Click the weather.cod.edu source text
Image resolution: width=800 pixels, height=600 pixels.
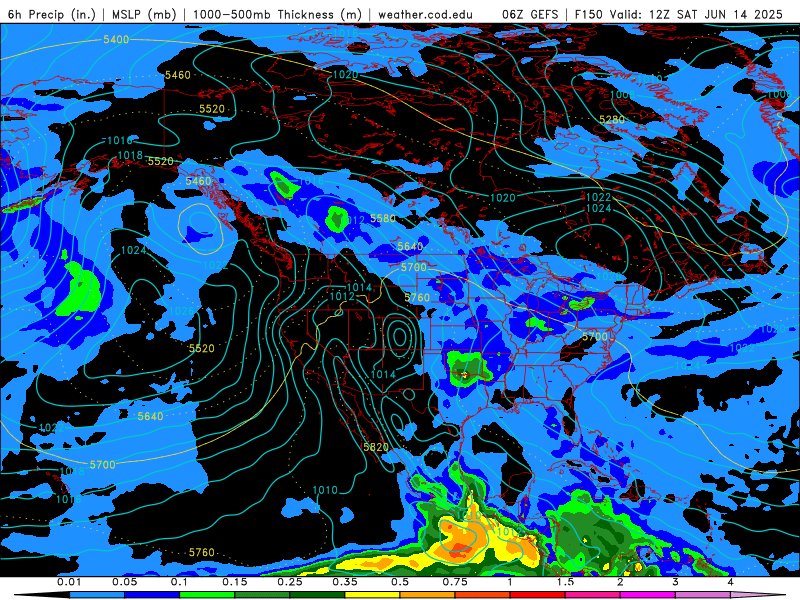425,14
